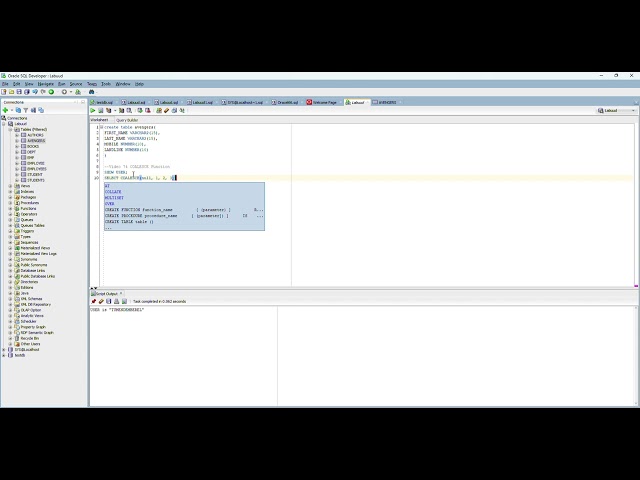Click the green Back navigation circle icon
Screen dimensions: 640x480
(51, 92)
